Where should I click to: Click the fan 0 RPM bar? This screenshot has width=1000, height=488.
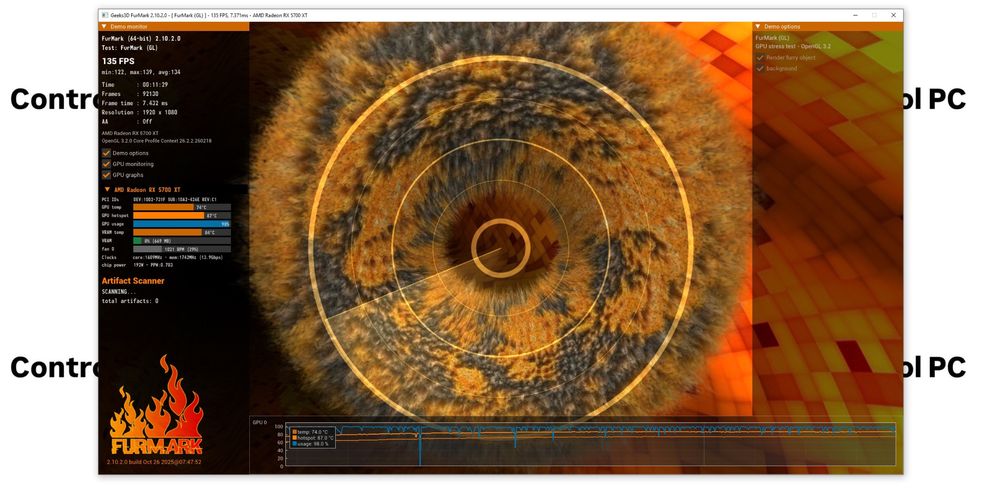click(x=182, y=249)
